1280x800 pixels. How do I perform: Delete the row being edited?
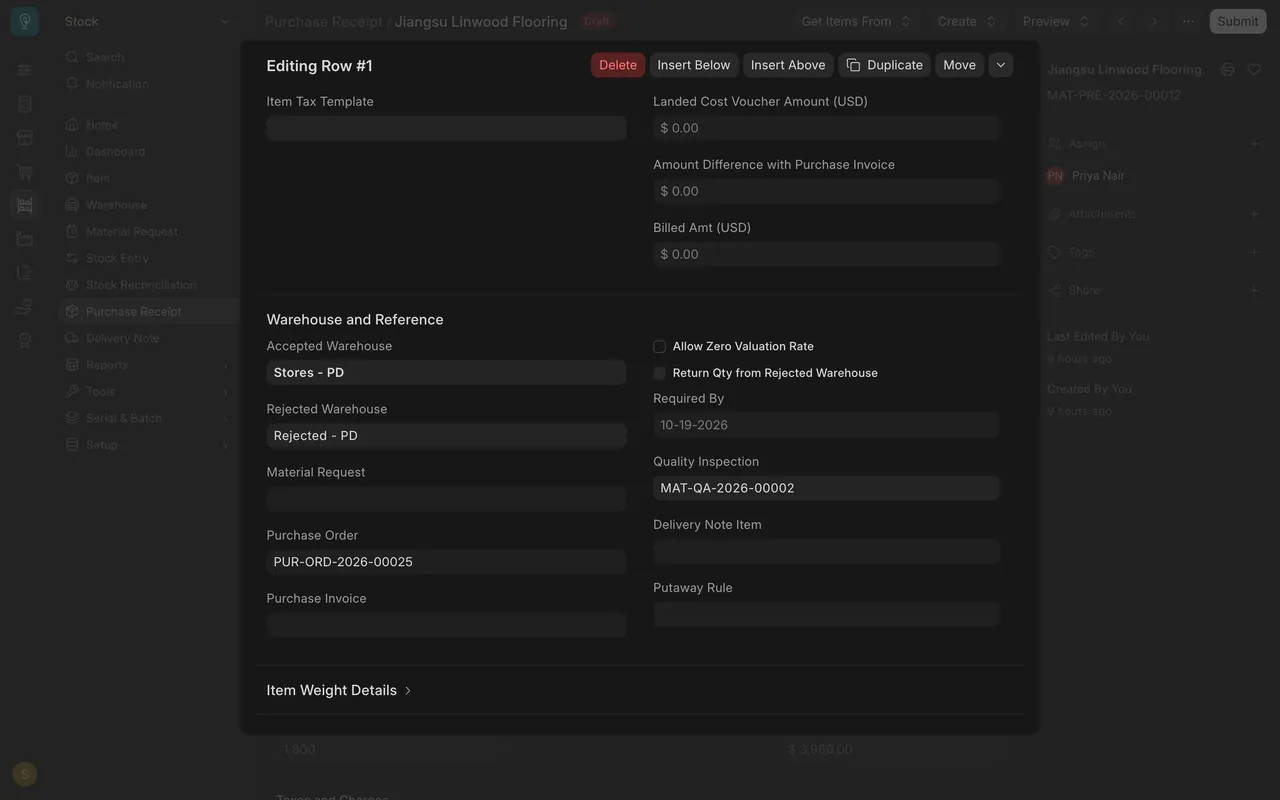[618, 65]
